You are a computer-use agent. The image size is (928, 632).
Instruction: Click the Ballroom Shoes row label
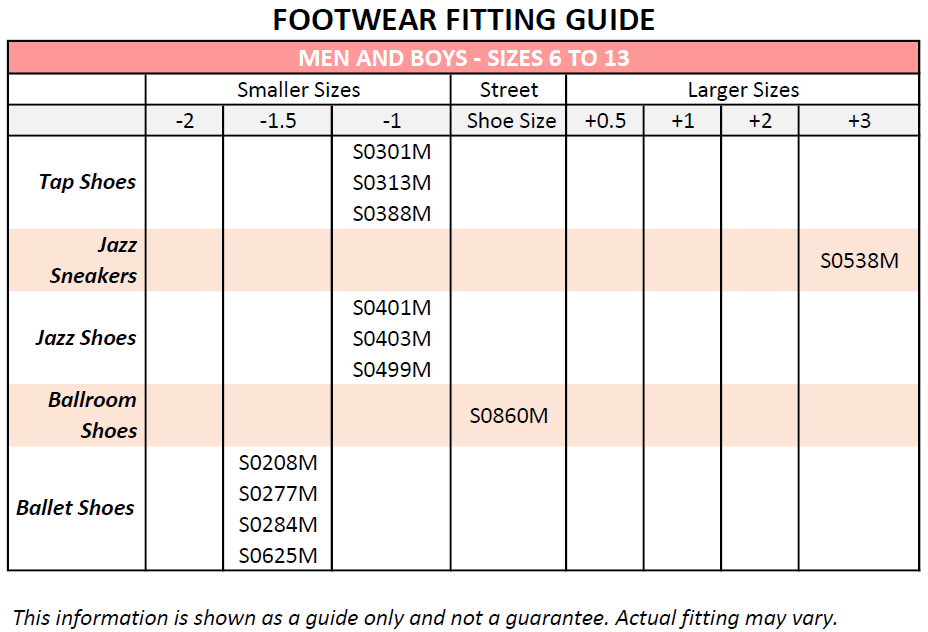(x=93, y=415)
